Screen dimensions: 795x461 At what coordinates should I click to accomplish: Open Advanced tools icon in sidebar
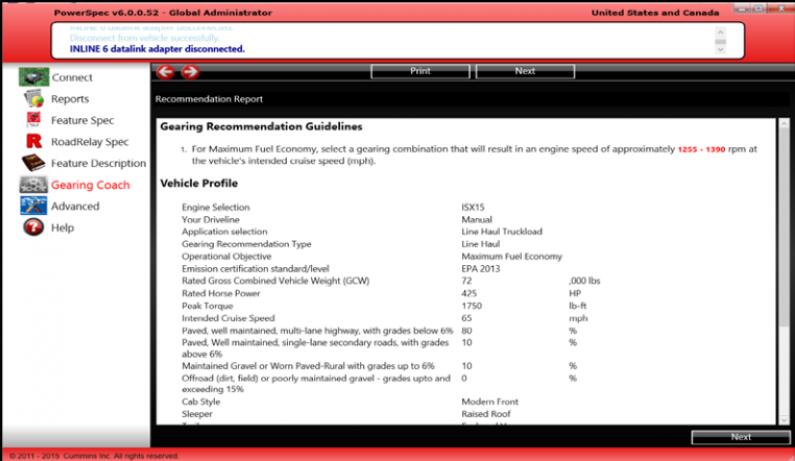click(x=34, y=206)
